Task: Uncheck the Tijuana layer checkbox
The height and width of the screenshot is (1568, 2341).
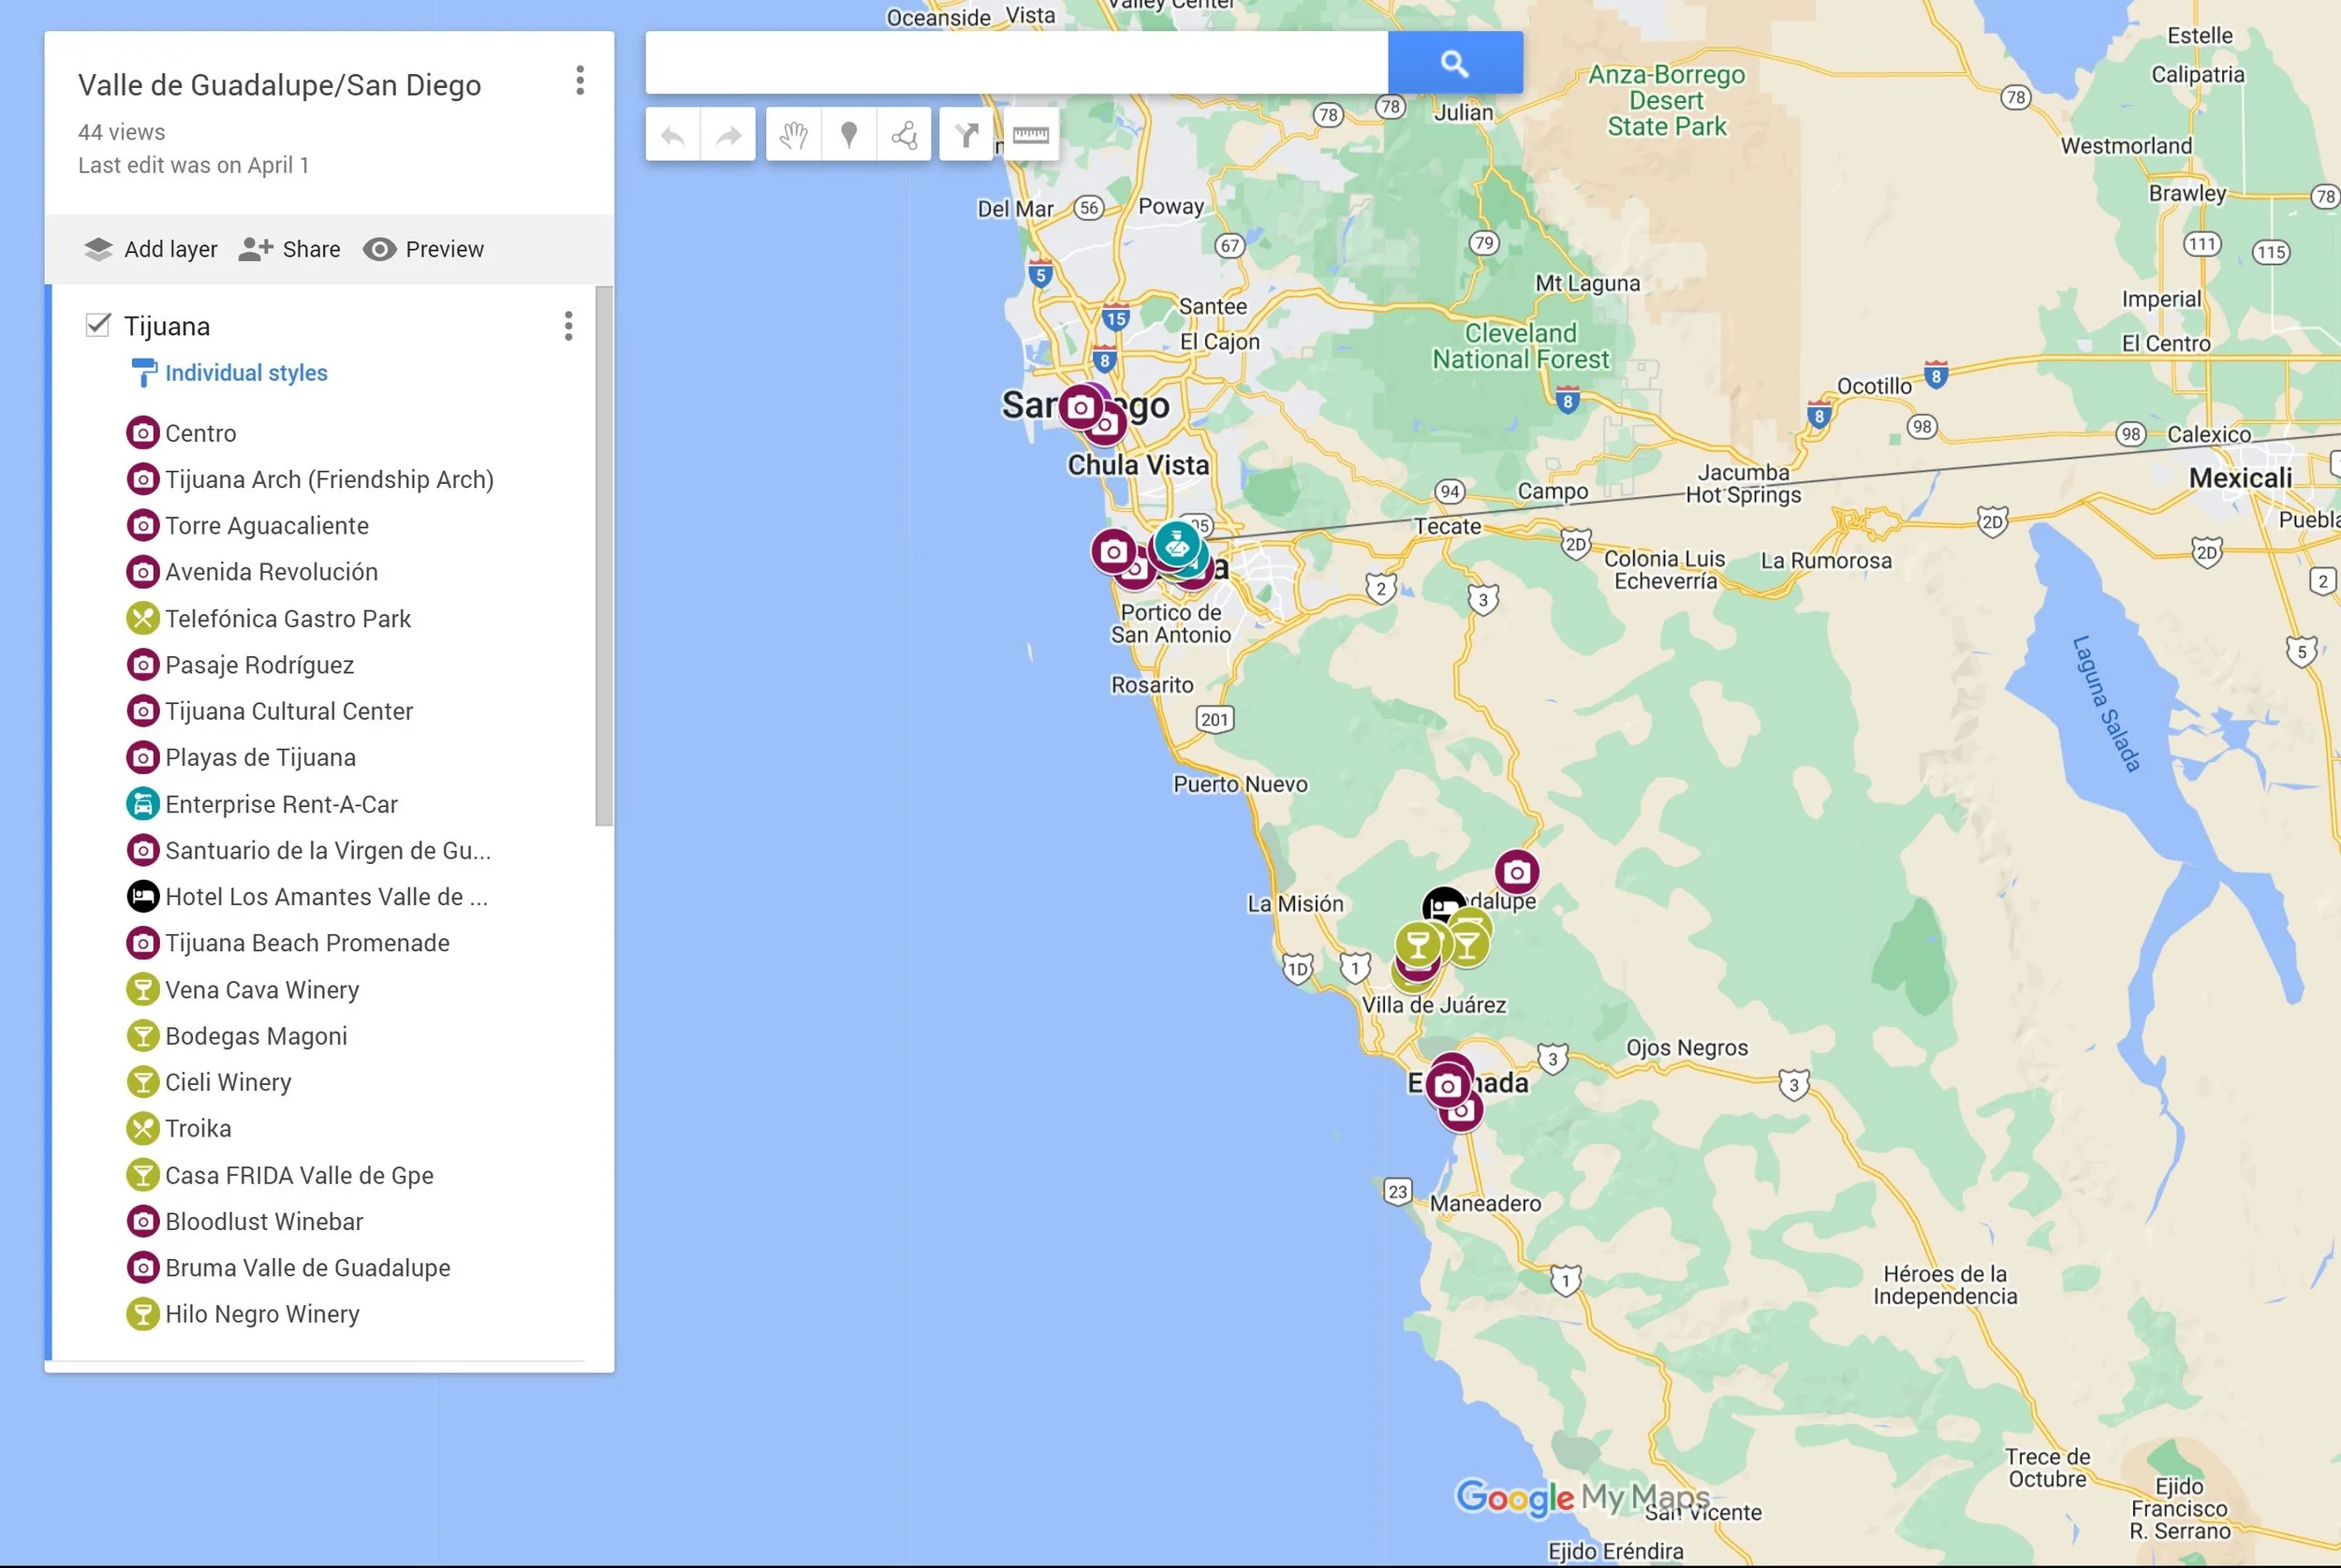Action: 97,325
